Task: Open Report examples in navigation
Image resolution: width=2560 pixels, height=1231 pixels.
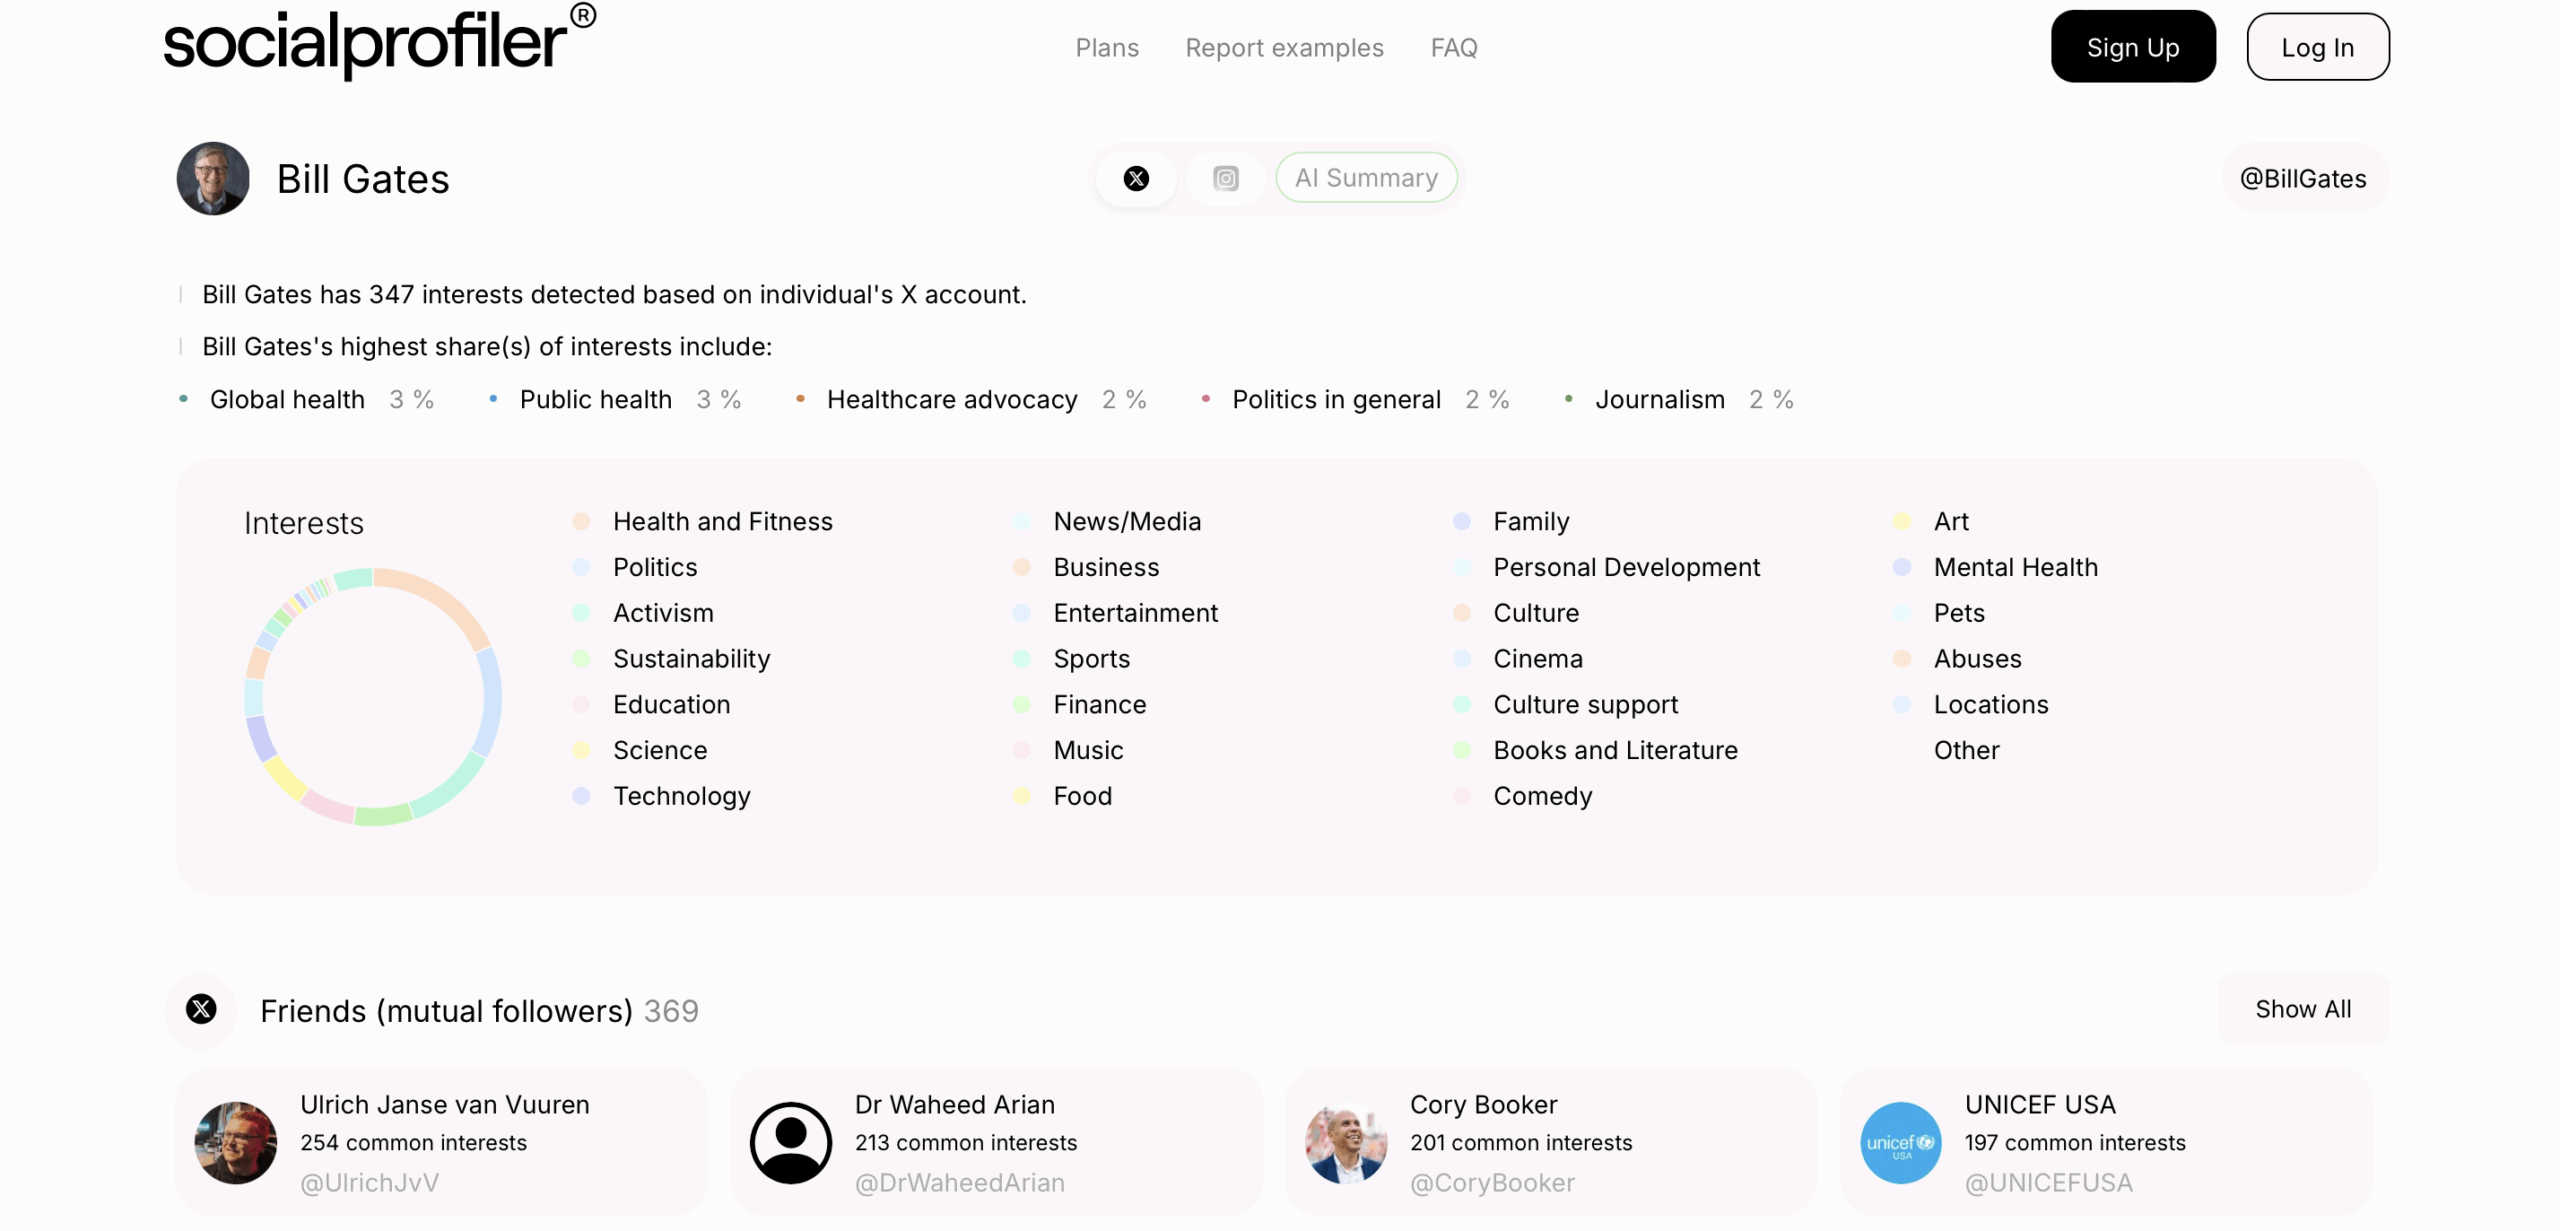Action: point(1284,47)
